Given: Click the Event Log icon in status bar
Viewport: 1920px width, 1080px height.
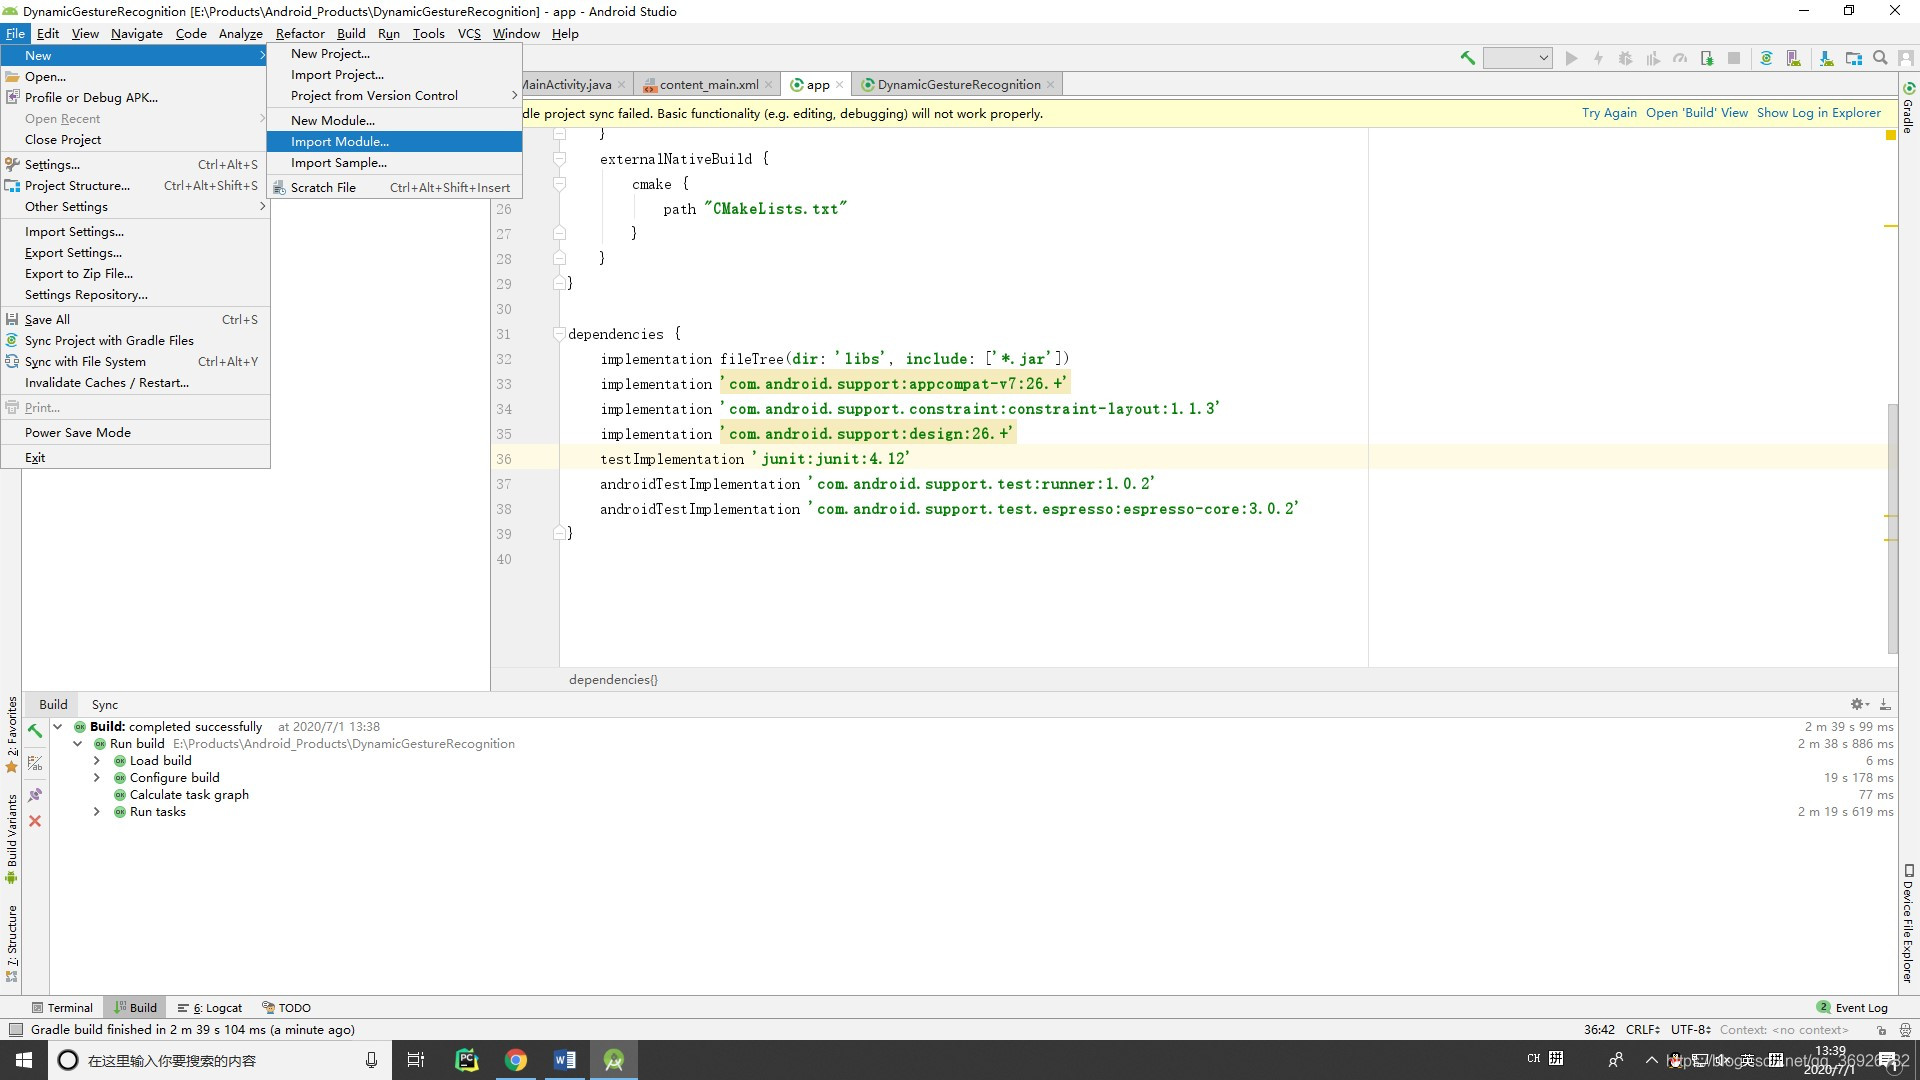Looking at the screenshot, I should click(1826, 1006).
